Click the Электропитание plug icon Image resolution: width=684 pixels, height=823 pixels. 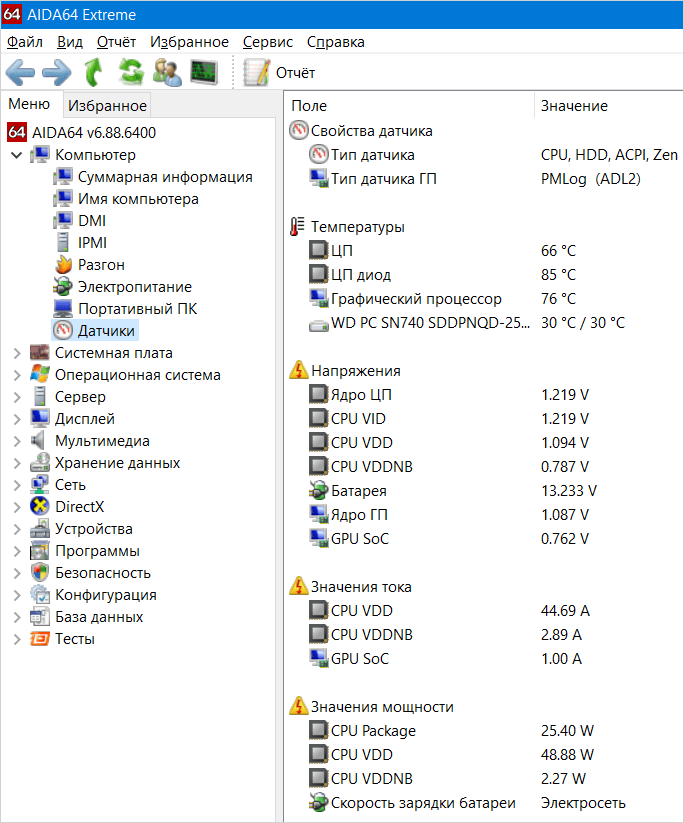point(63,287)
